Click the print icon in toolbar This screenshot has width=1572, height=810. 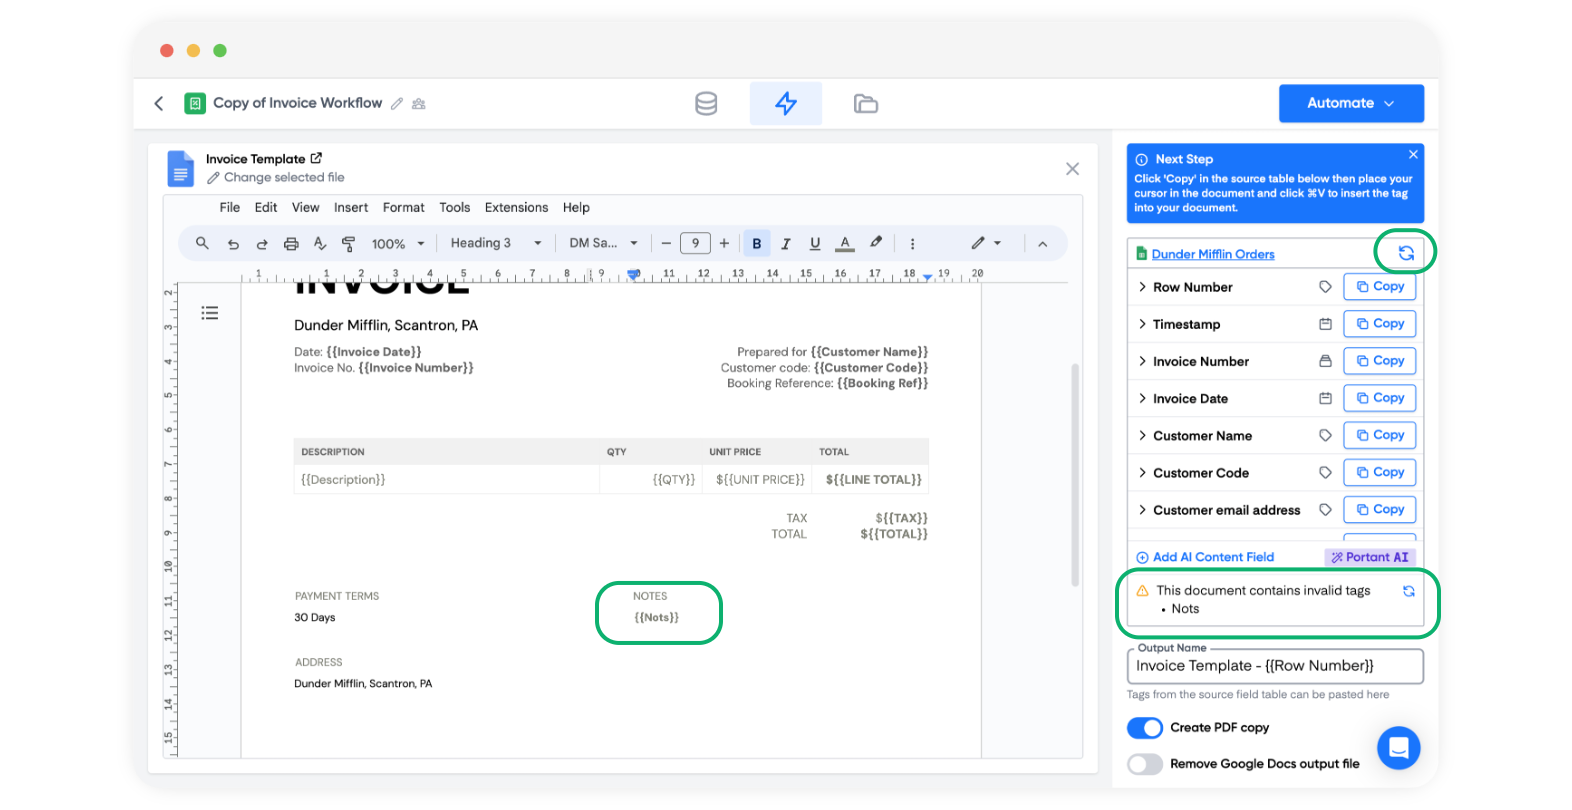click(291, 244)
